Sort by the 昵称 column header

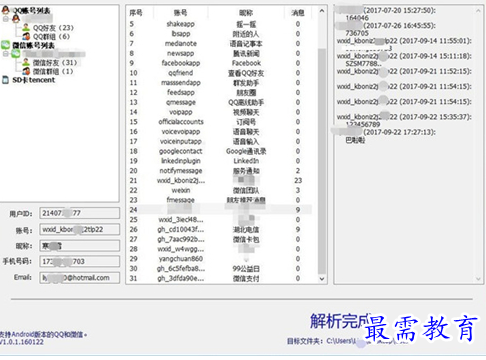[x=246, y=13]
